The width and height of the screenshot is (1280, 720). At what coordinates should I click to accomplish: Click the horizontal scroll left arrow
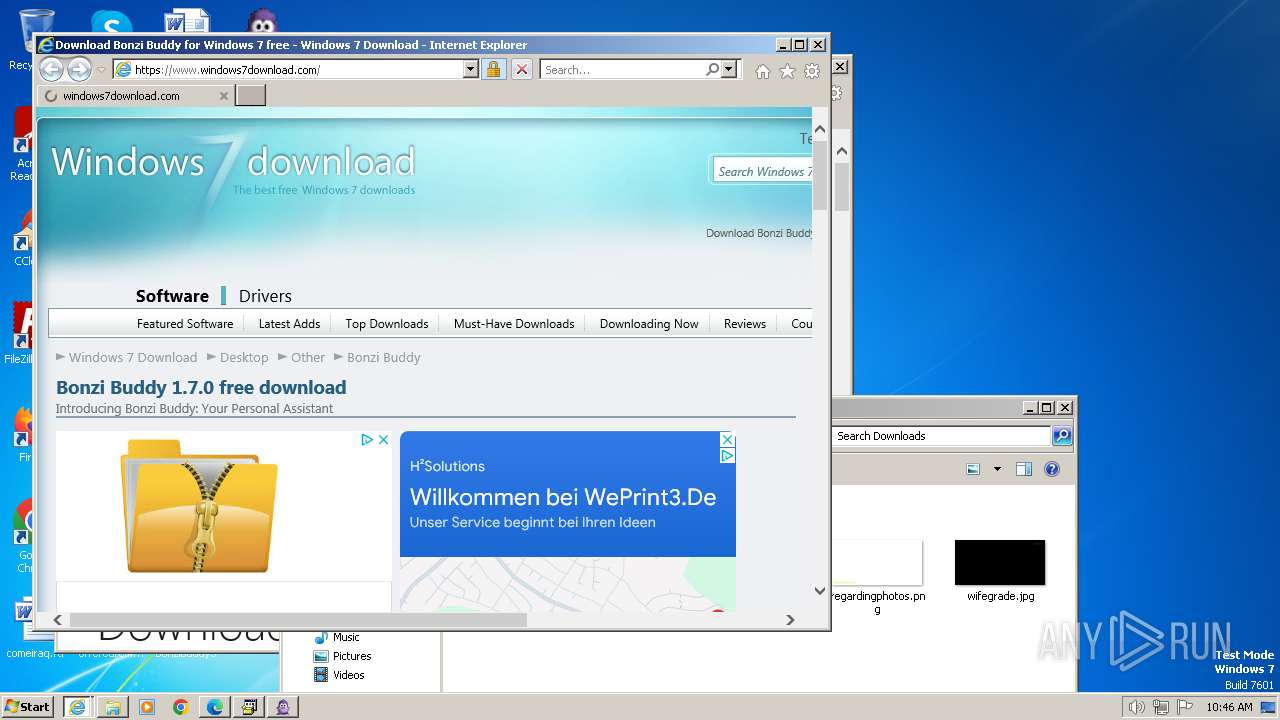point(58,620)
